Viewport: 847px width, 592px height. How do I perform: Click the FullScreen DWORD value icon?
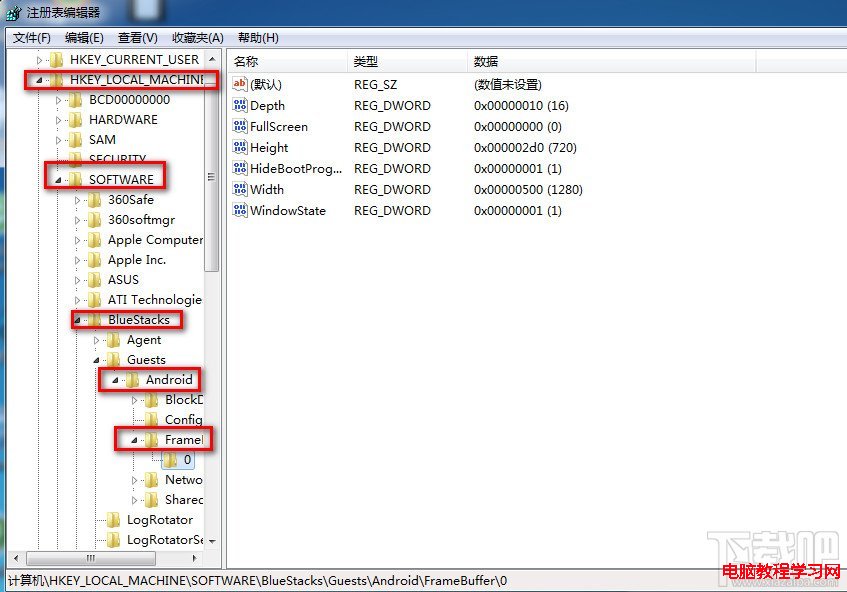pos(240,126)
